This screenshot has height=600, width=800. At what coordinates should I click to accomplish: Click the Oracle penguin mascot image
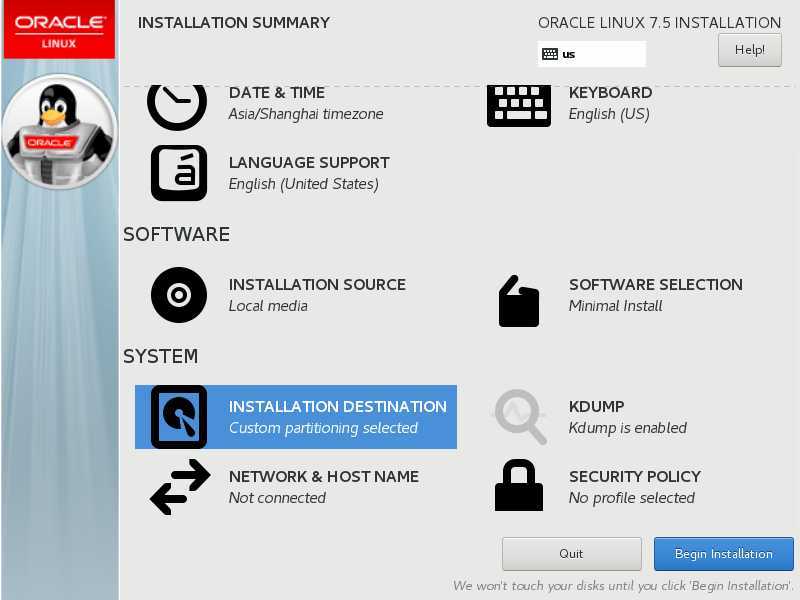coord(60,132)
